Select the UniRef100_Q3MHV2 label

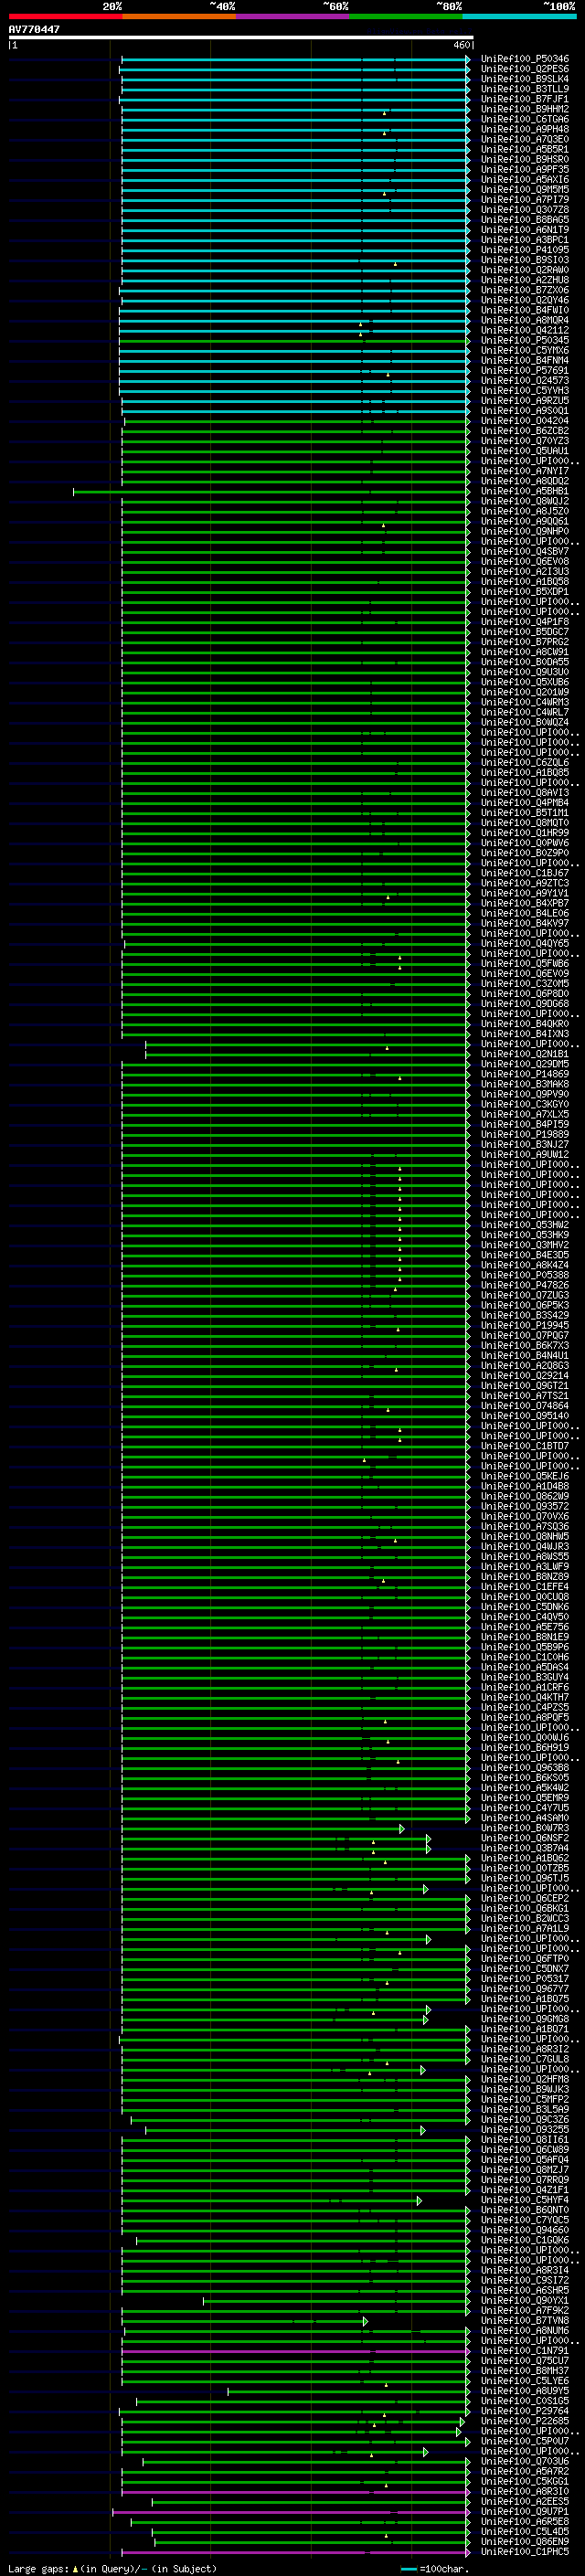[x=524, y=1245]
